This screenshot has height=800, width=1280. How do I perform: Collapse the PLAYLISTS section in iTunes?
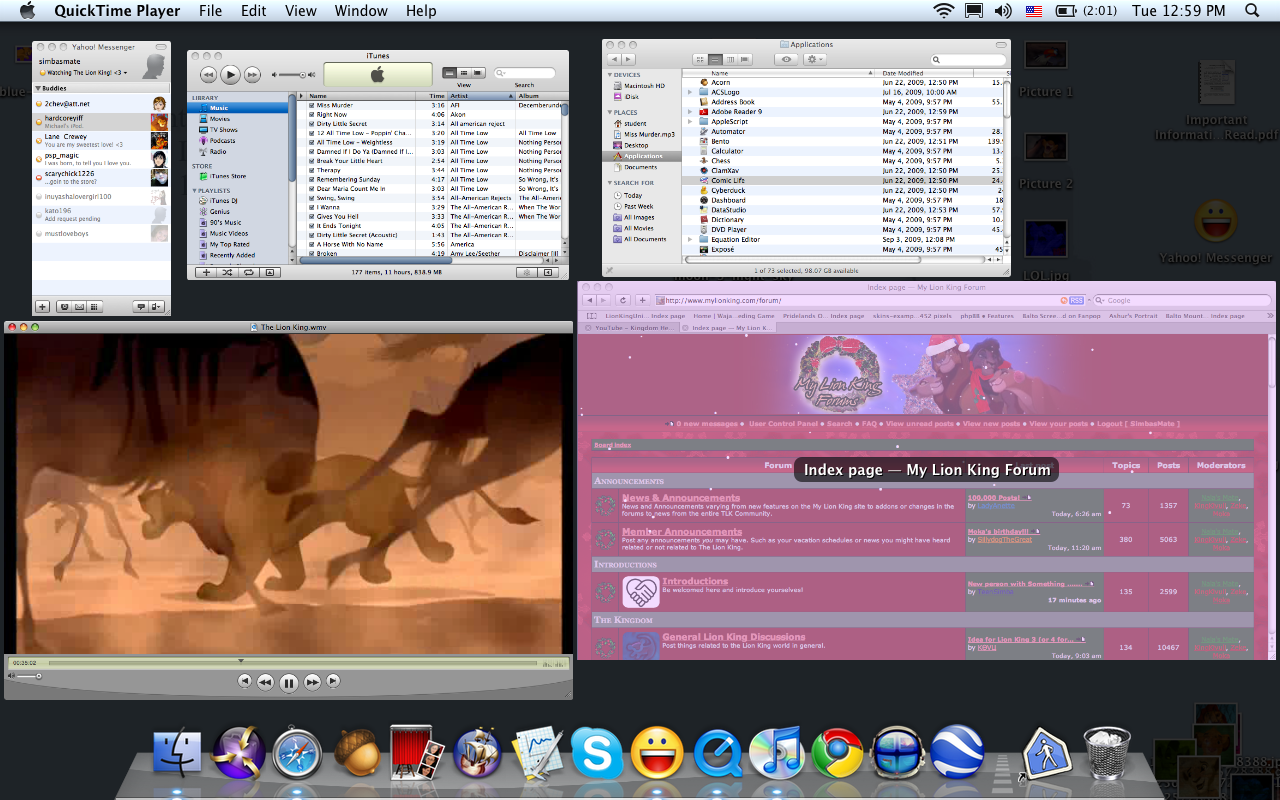point(194,190)
